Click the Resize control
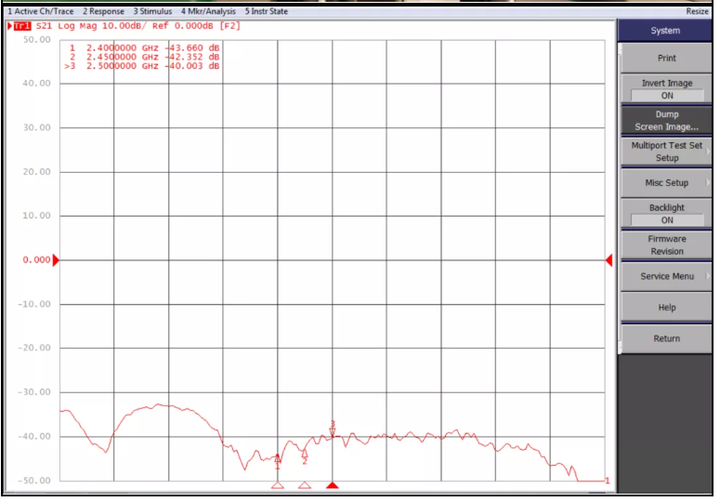Screen dimensions: 720x502 pyautogui.click(x=697, y=11)
